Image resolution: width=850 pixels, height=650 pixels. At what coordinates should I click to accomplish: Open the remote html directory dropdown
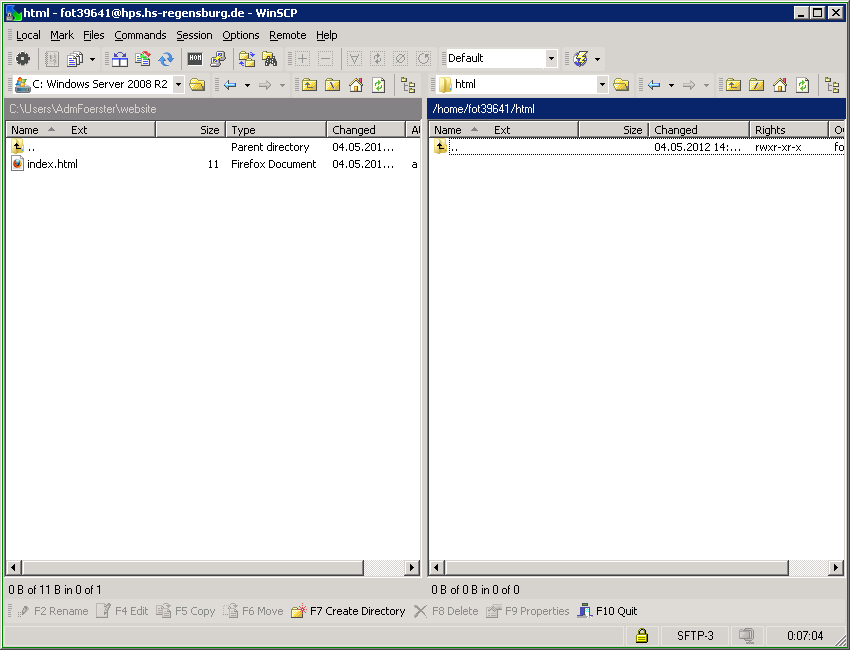click(x=602, y=85)
